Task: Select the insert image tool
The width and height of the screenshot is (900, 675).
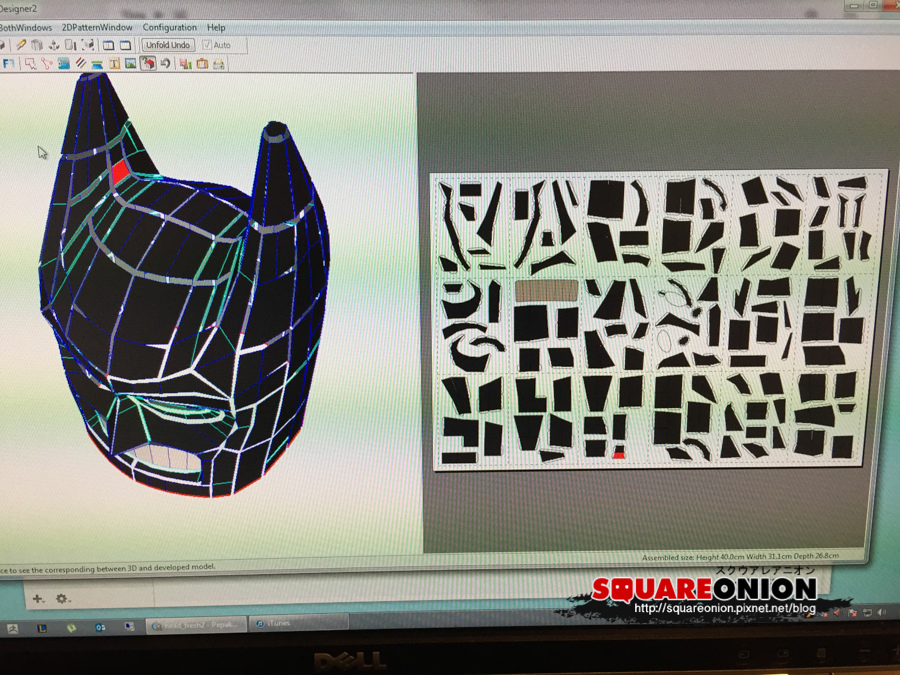Action: pyautogui.click(x=130, y=63)
